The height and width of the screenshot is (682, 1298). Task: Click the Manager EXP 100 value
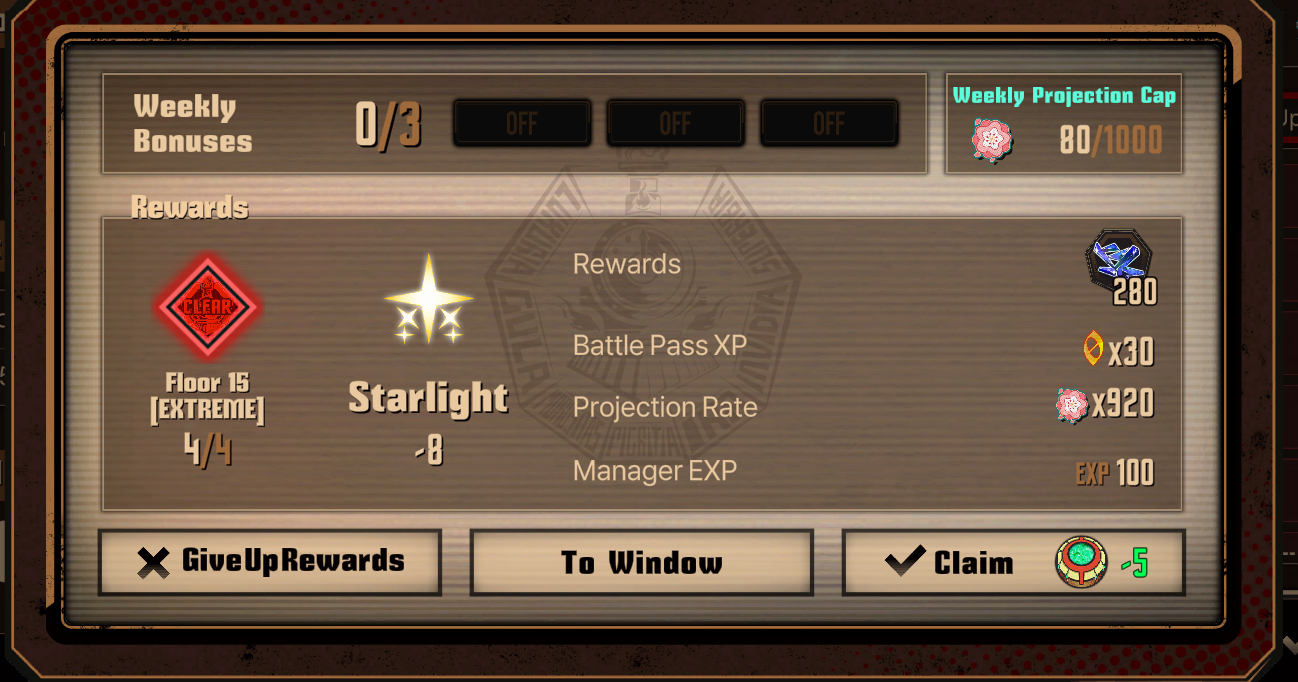1114,472
